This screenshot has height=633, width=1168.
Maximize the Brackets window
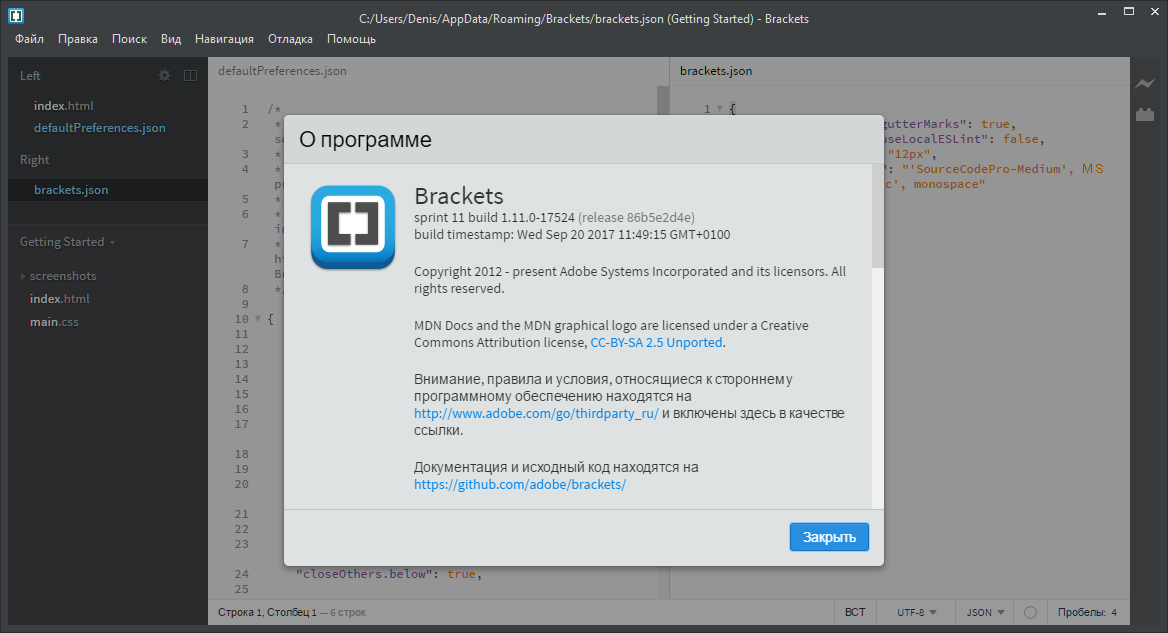1129,12
